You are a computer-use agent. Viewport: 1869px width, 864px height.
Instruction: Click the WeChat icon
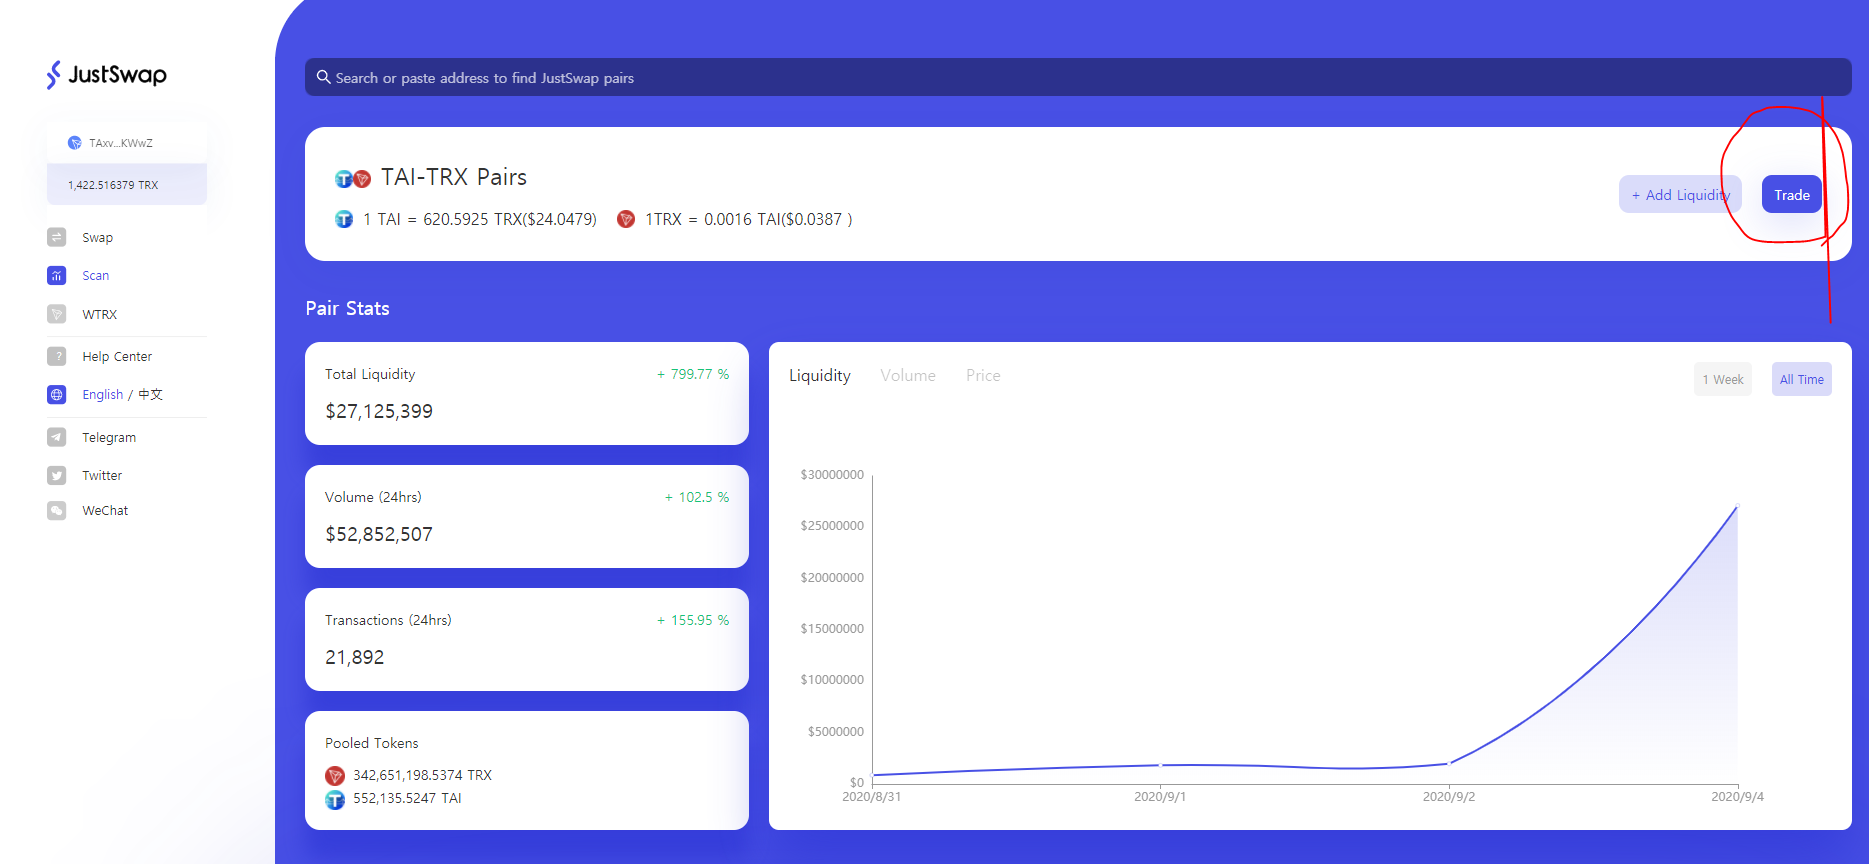tap(57, 510)
